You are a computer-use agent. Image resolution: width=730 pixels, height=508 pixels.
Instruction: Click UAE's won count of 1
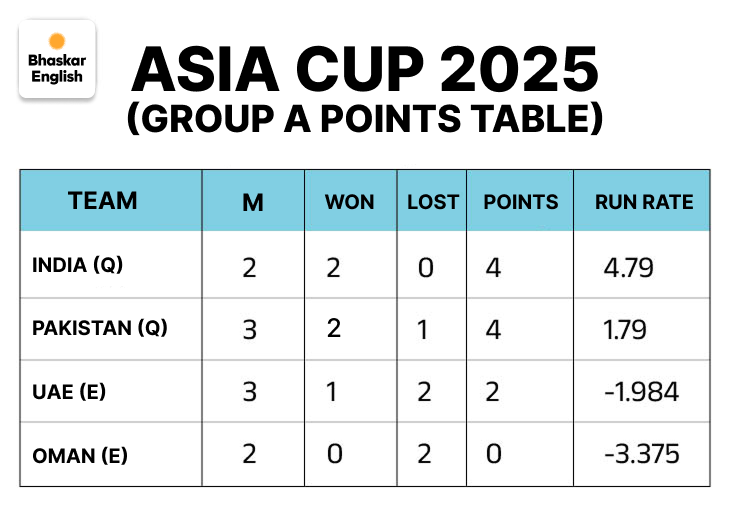[x=334, y=391]
